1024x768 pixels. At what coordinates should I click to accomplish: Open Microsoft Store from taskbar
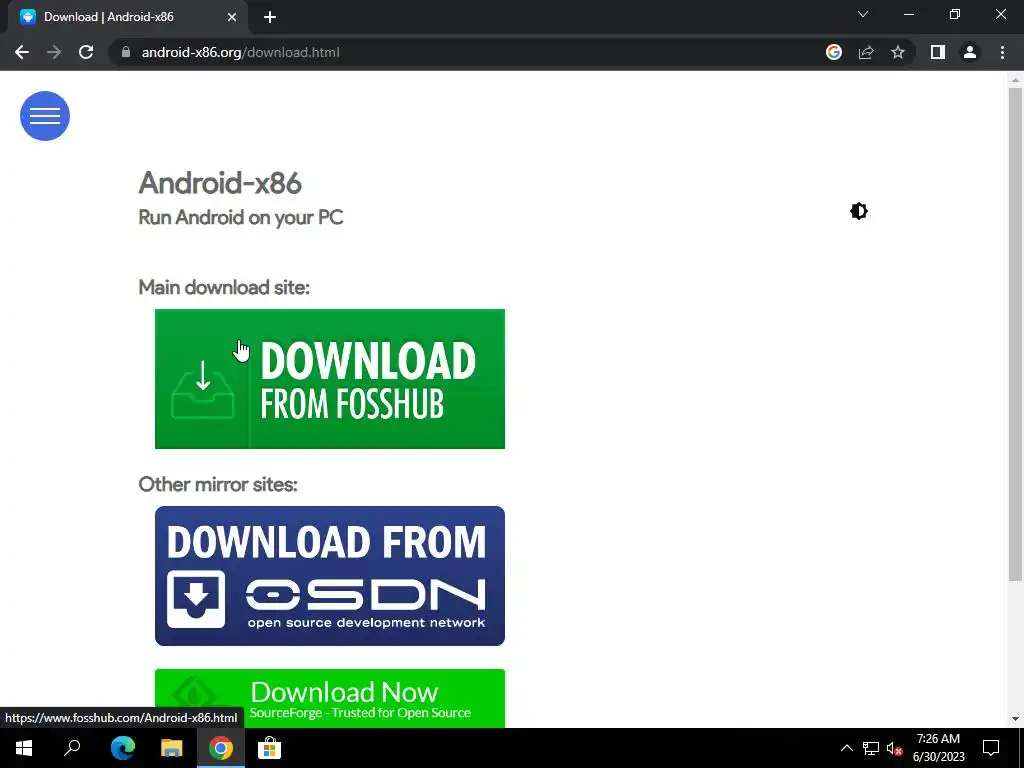(269, 748)
